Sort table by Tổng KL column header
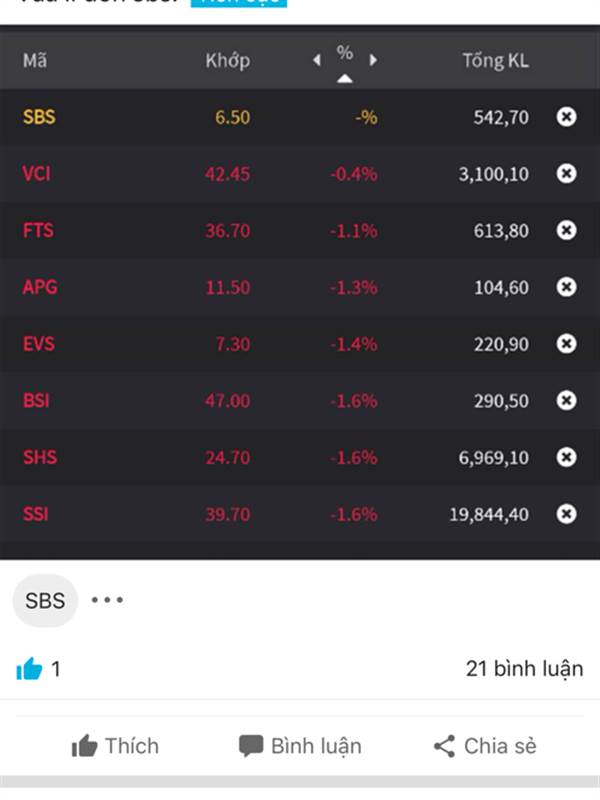This screenshot has width=600, height=800. click(x=495, y=61)
